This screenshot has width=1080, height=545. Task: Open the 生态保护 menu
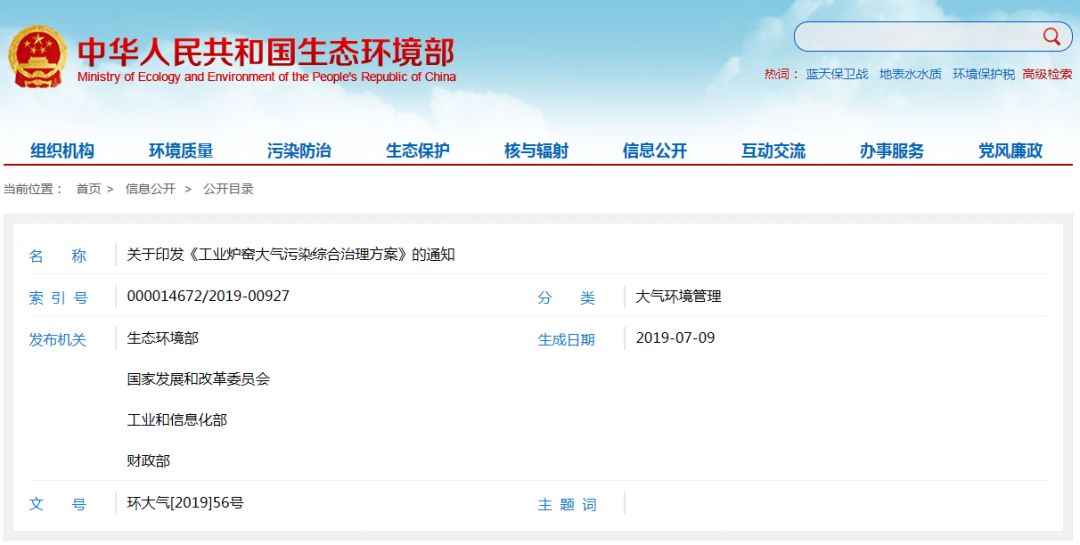[417, 151]
